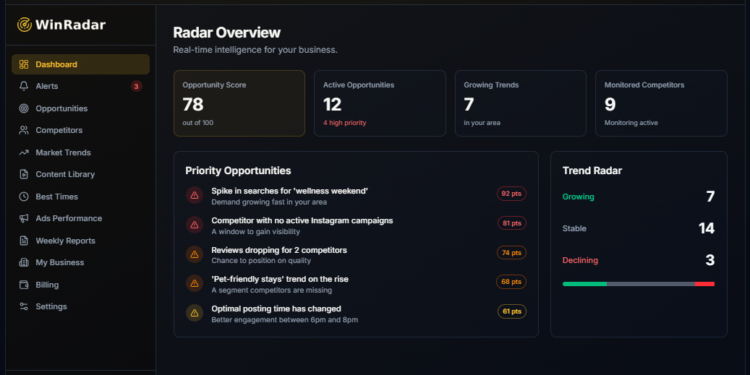
Task: Select Content Library in sidebar
Action: pos(80,174)
